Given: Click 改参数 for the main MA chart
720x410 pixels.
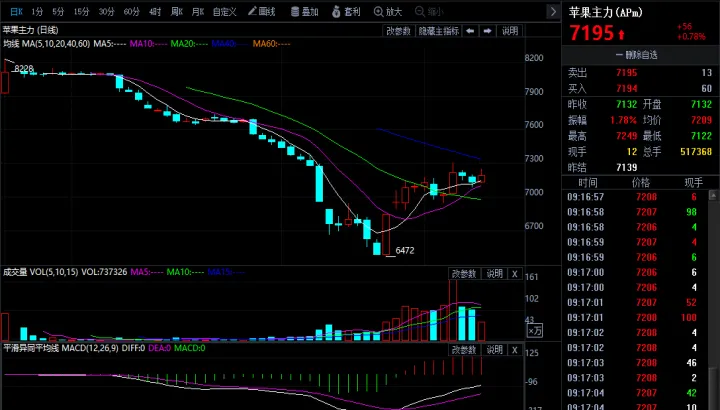Looking at the screenshot, I should tap(398, 31).
